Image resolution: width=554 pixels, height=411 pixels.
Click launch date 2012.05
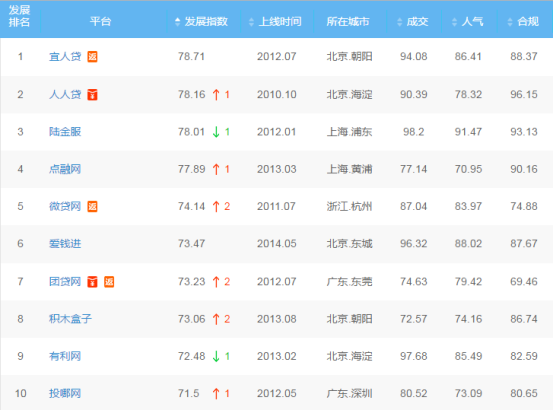[277, 393]
